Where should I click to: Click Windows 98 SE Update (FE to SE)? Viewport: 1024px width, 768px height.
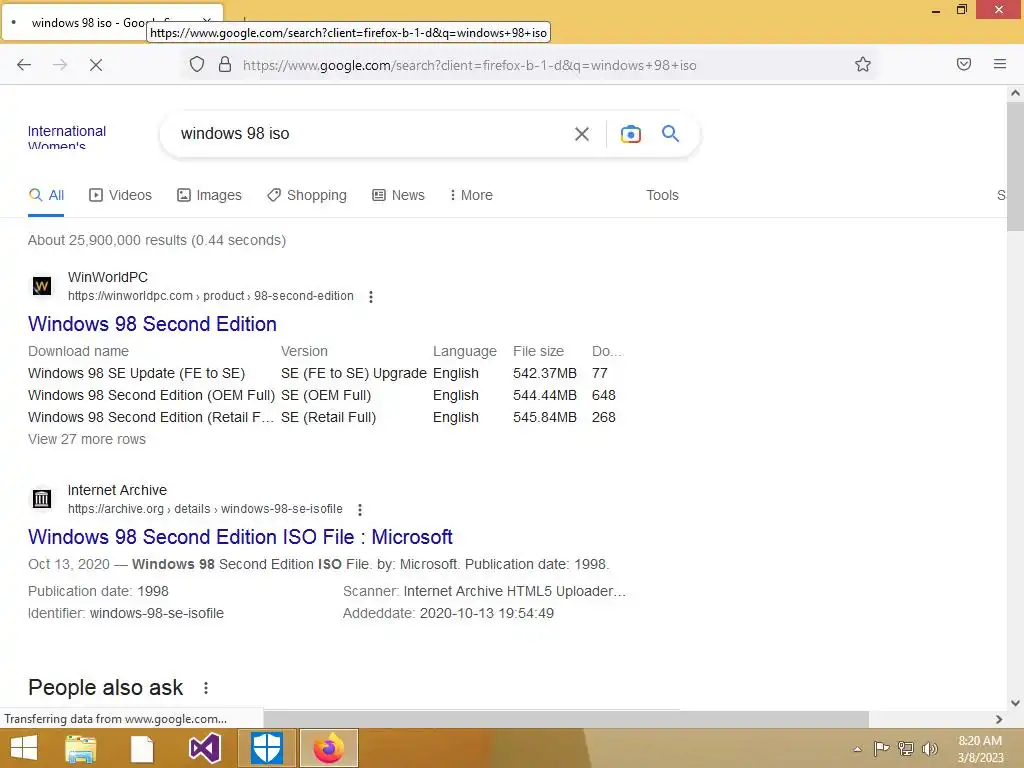click(x=136, y=374)
